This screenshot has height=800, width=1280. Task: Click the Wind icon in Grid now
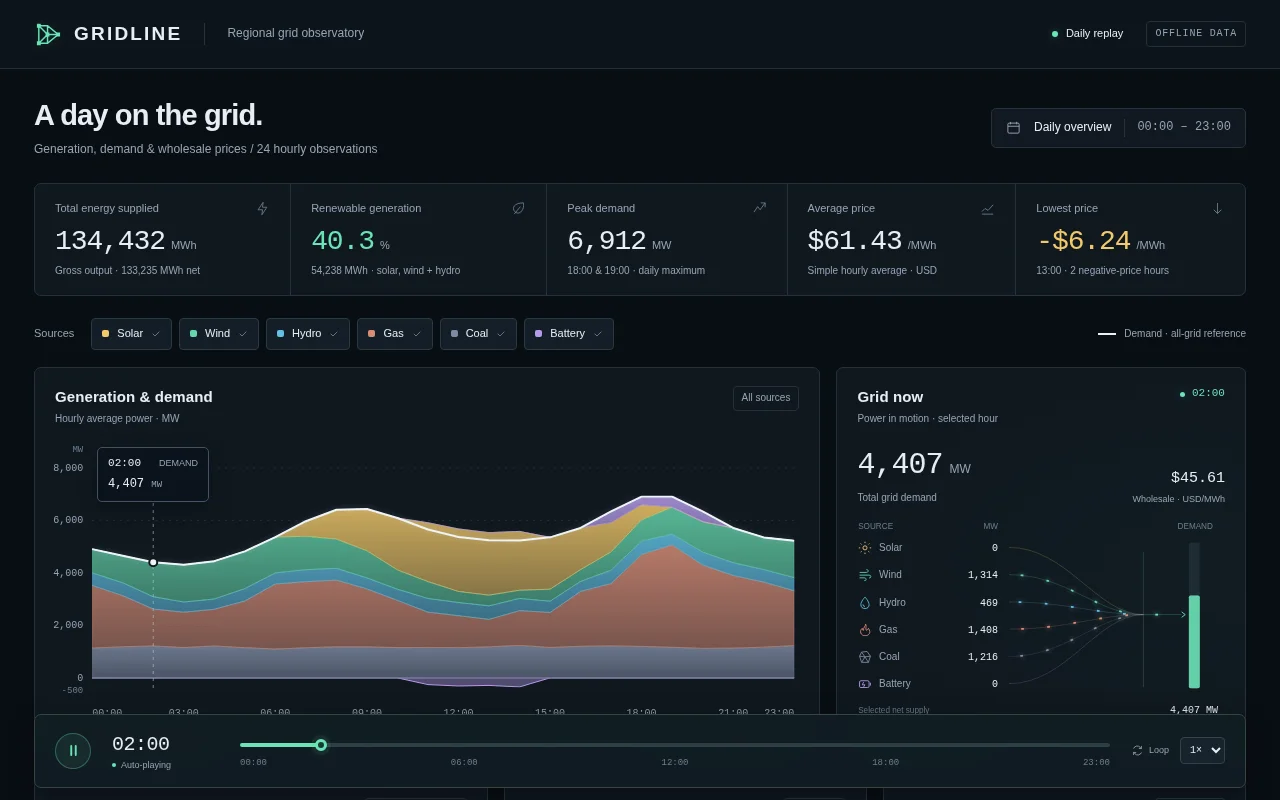click(865, 575)
